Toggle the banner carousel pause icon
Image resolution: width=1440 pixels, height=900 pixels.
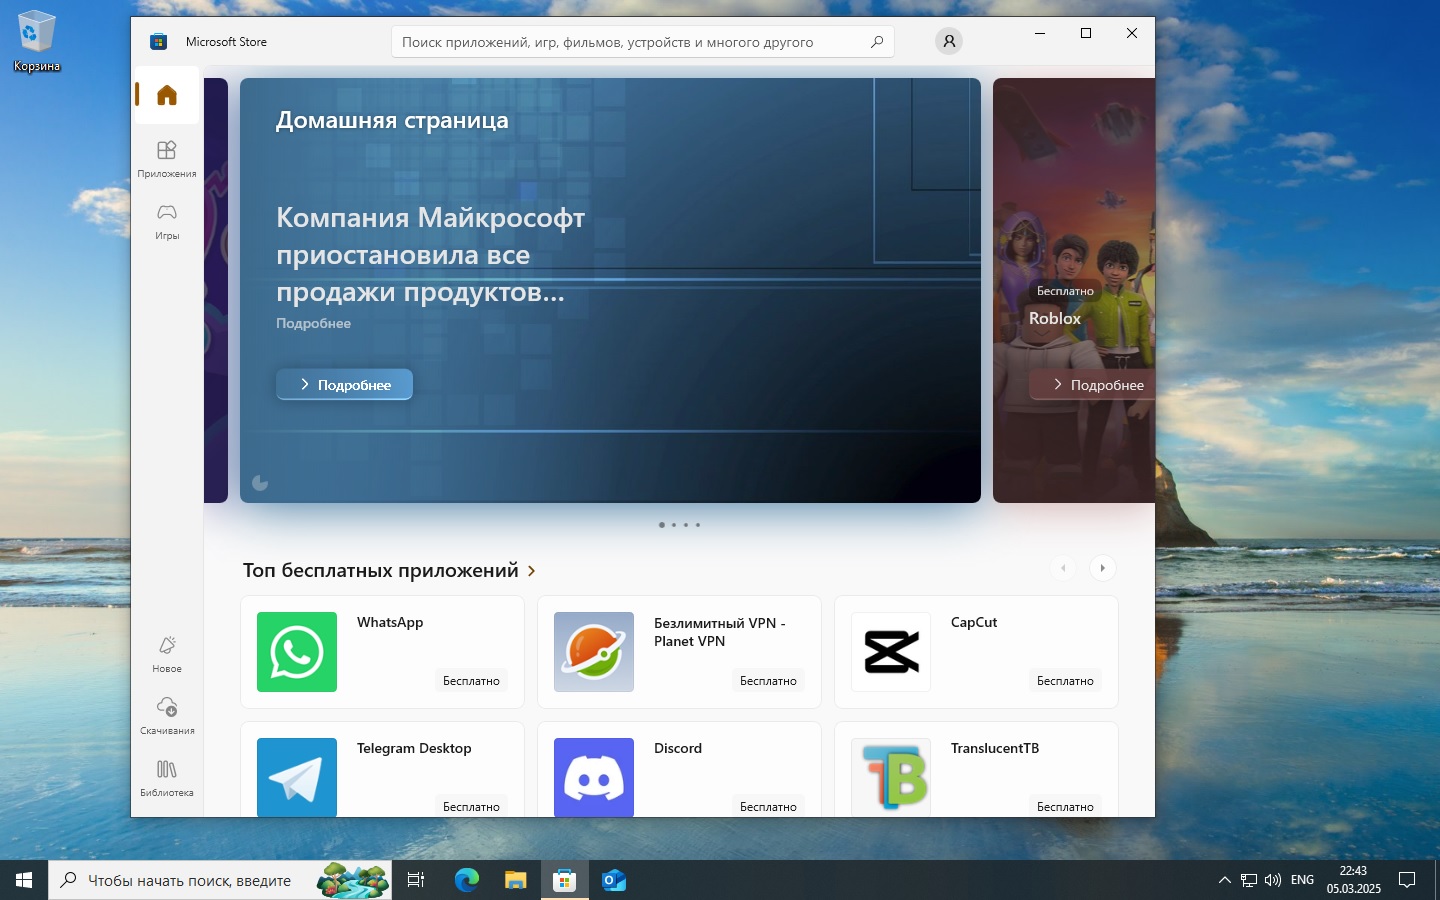click(x=260, y=483)
